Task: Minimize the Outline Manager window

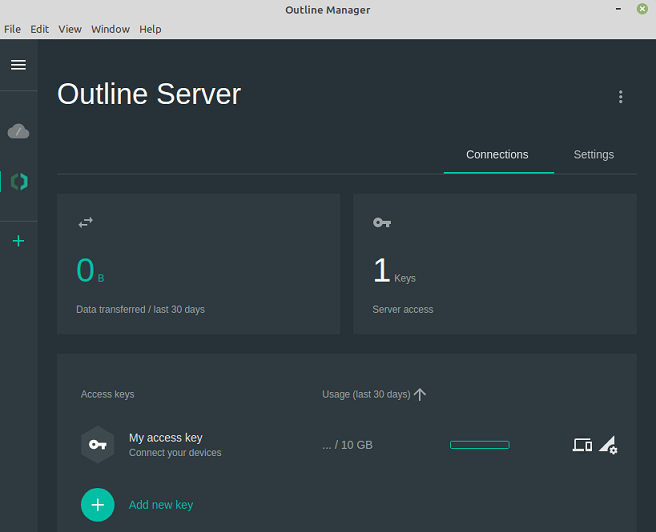Action: coord(618,9)
